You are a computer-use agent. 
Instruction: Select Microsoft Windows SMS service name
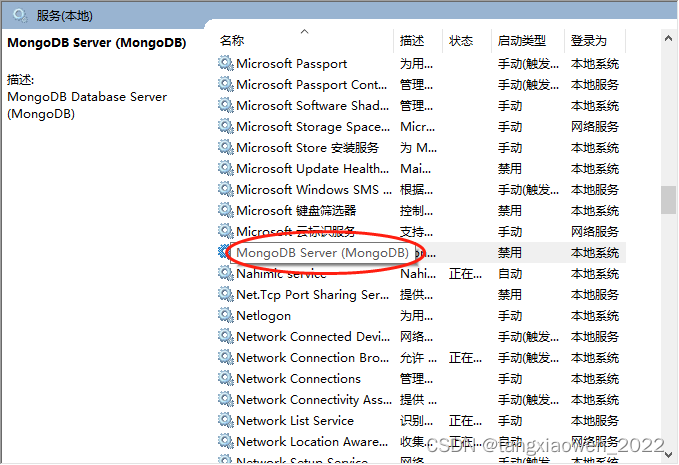[314, 190]
